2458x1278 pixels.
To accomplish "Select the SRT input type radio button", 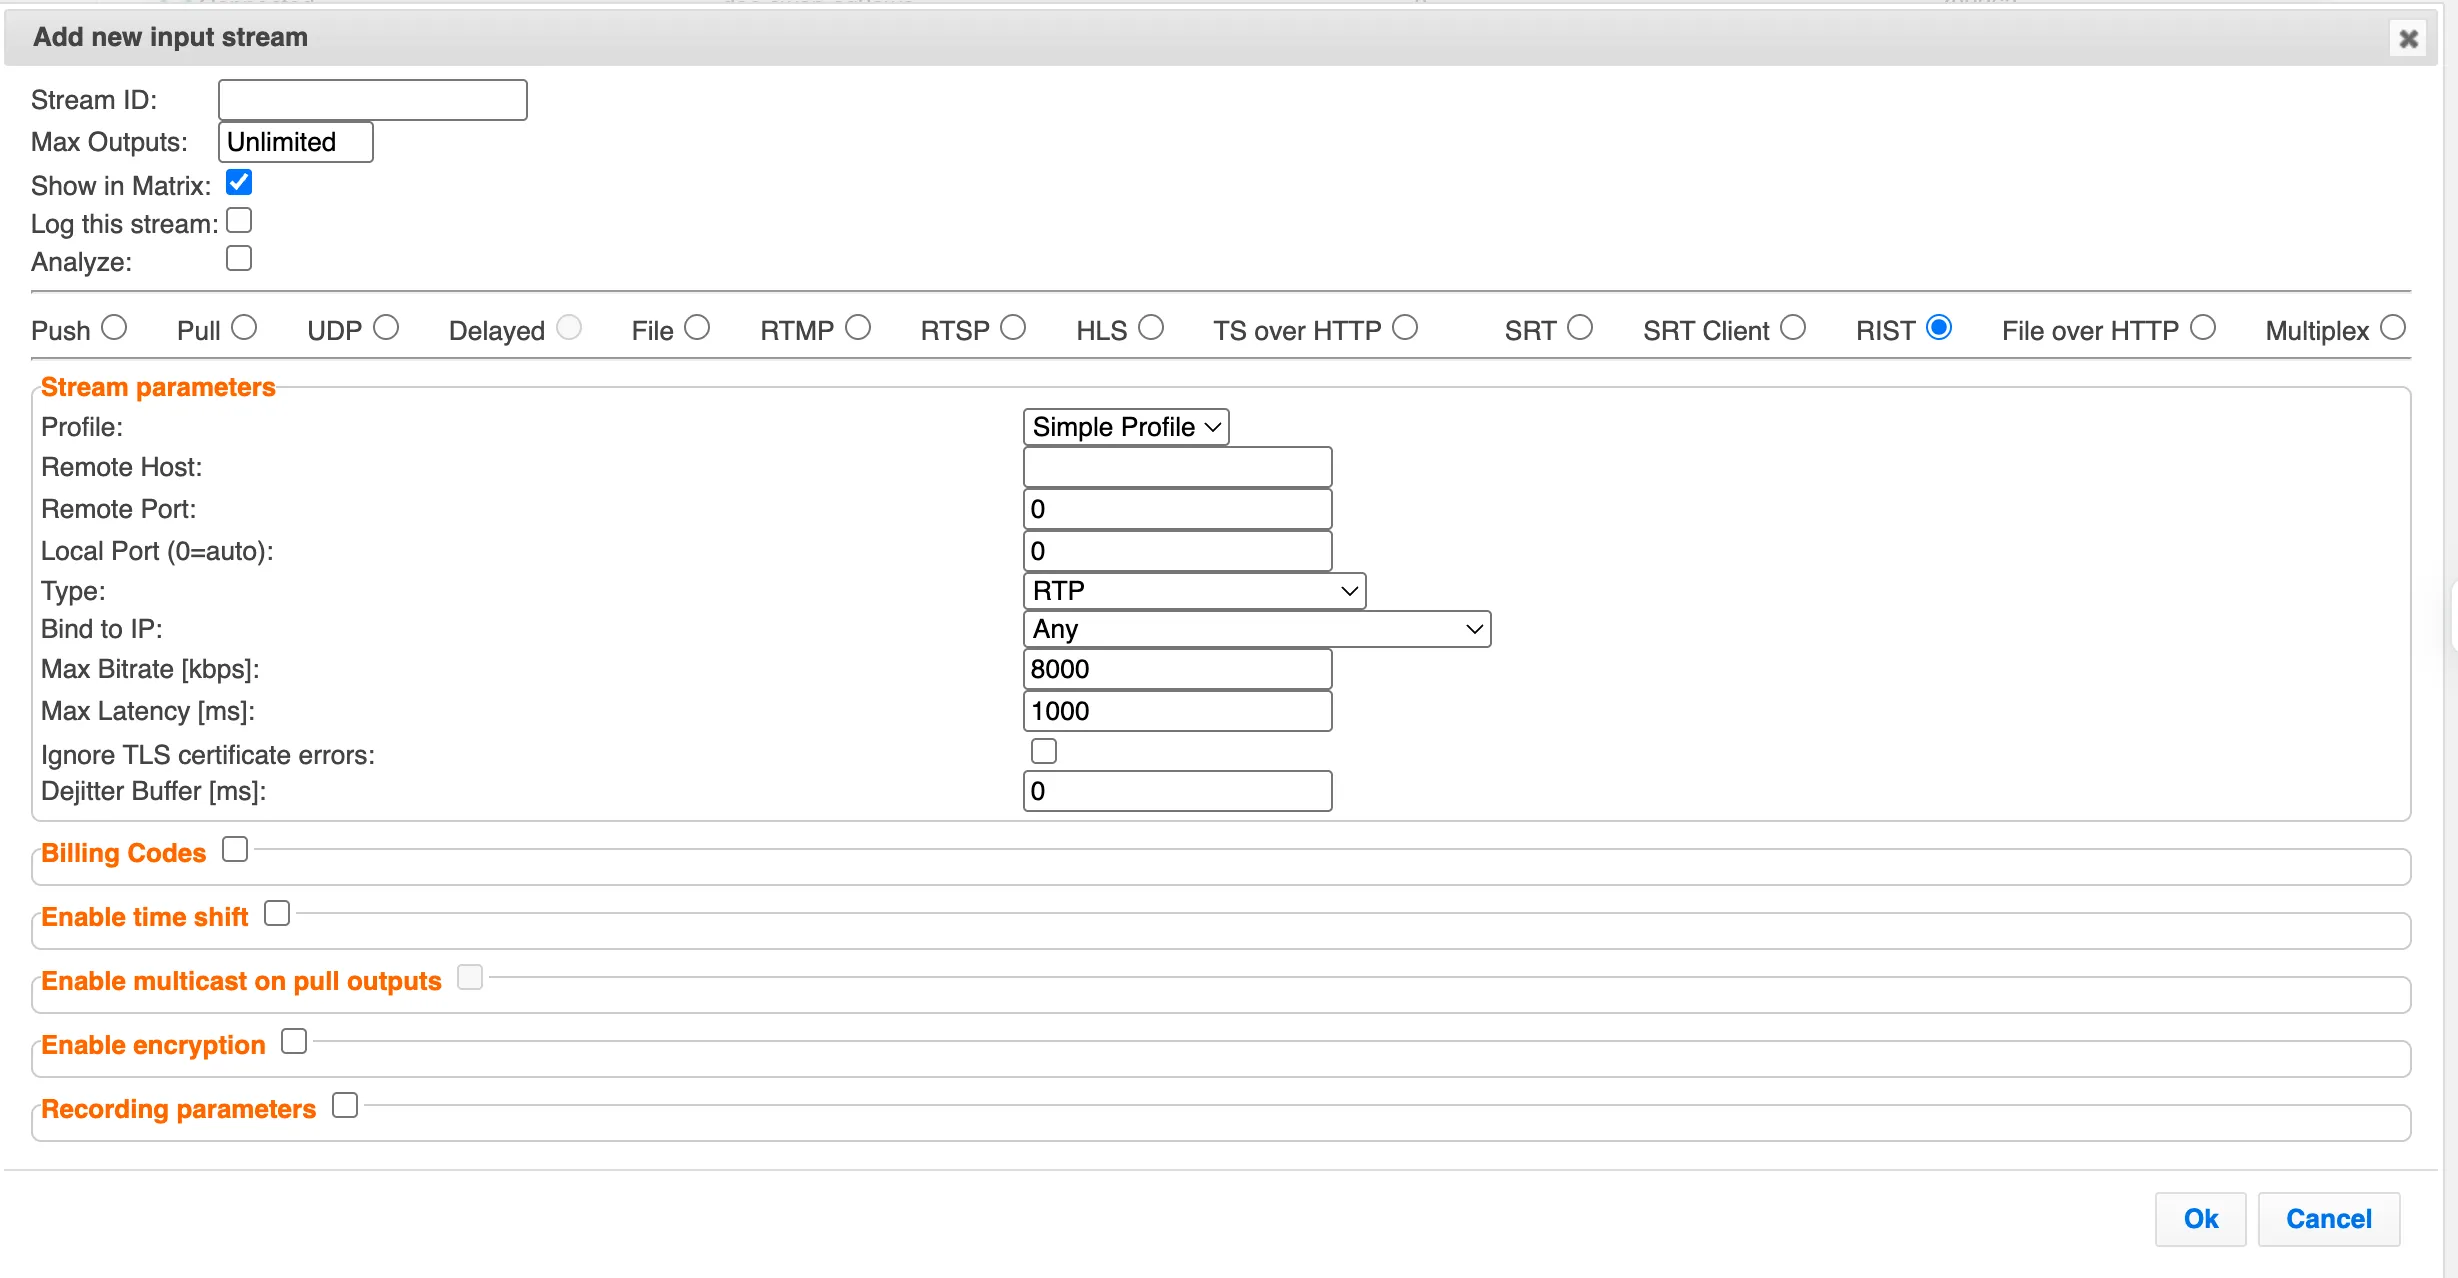I will pyautogui.click(x=1580, y=328).
